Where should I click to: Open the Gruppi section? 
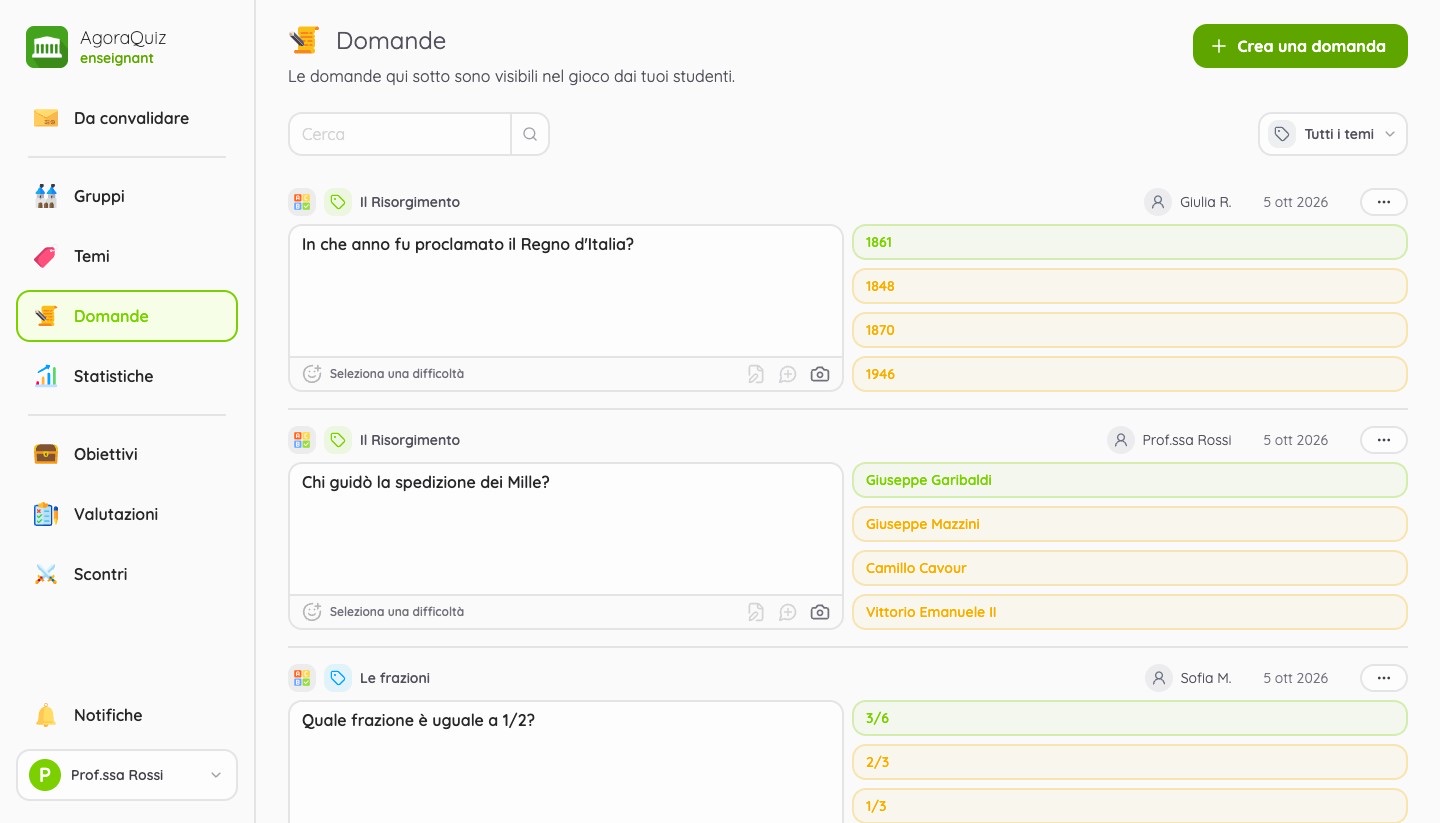[127, 196]
